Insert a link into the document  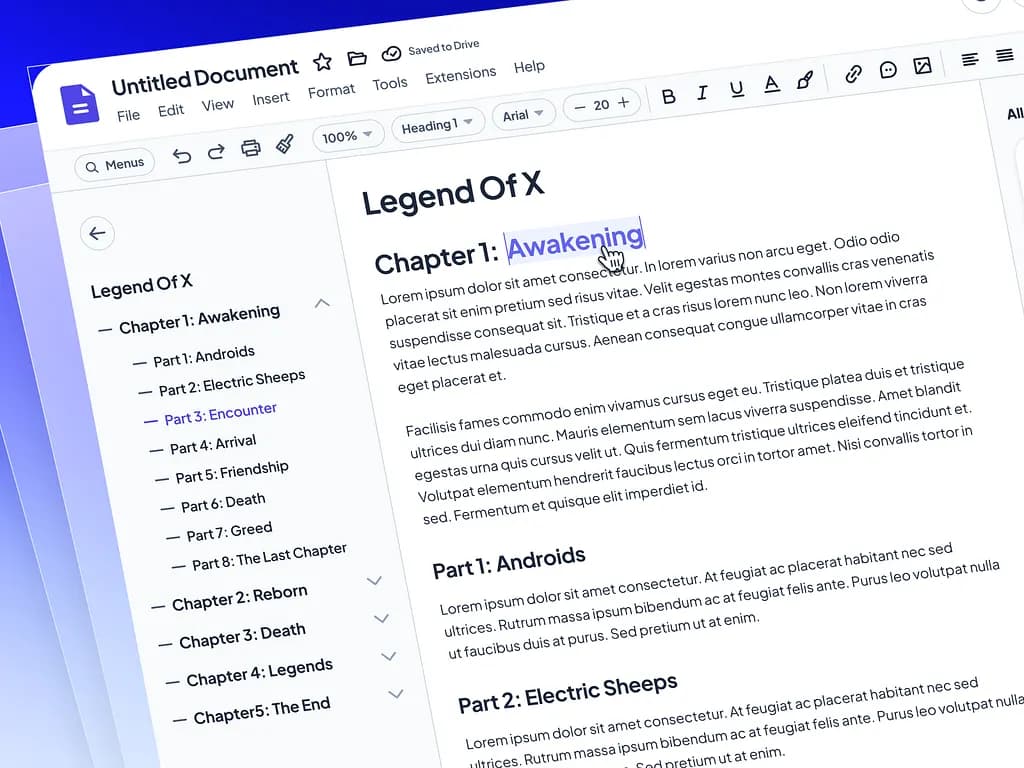point(854,74)
